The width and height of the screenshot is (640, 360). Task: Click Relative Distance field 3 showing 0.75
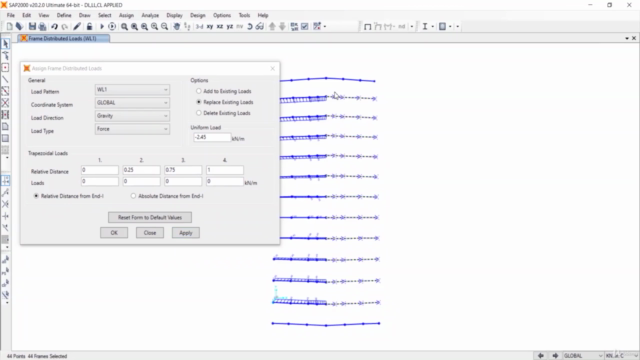coord(183,170)
